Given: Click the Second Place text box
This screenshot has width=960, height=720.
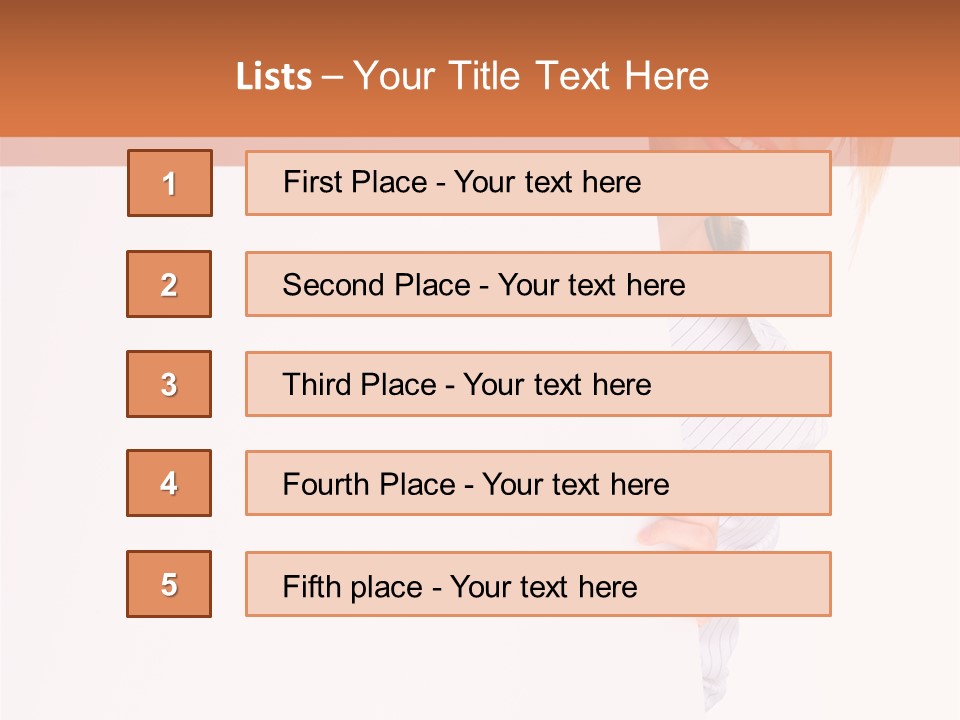Looking at the screenshot, I should (x=538, y=284).
